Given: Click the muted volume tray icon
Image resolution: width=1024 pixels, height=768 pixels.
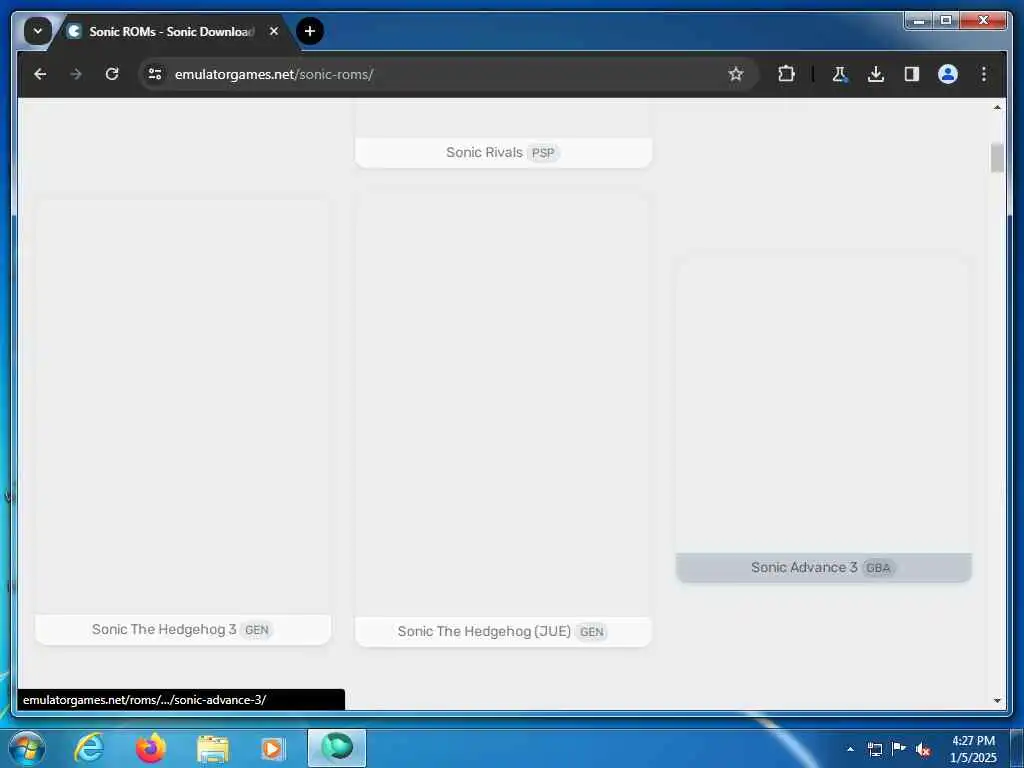Looking at the screenshot, I should pos(923,750).
